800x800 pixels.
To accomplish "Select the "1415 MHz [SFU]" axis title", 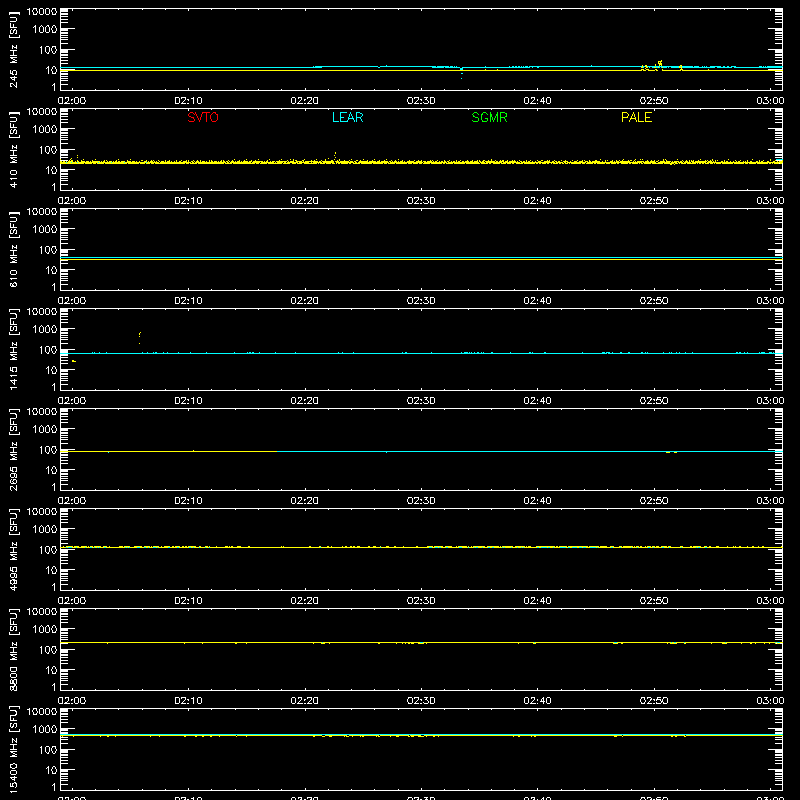I will 13,349.
